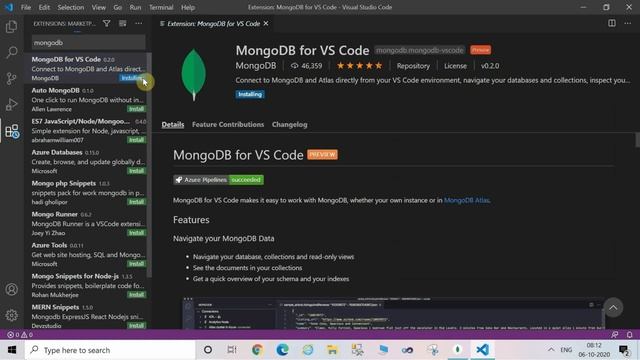Open File Explorer from the taskbar
This screenshot has width=640, height=360.
(x=332, y=350)
